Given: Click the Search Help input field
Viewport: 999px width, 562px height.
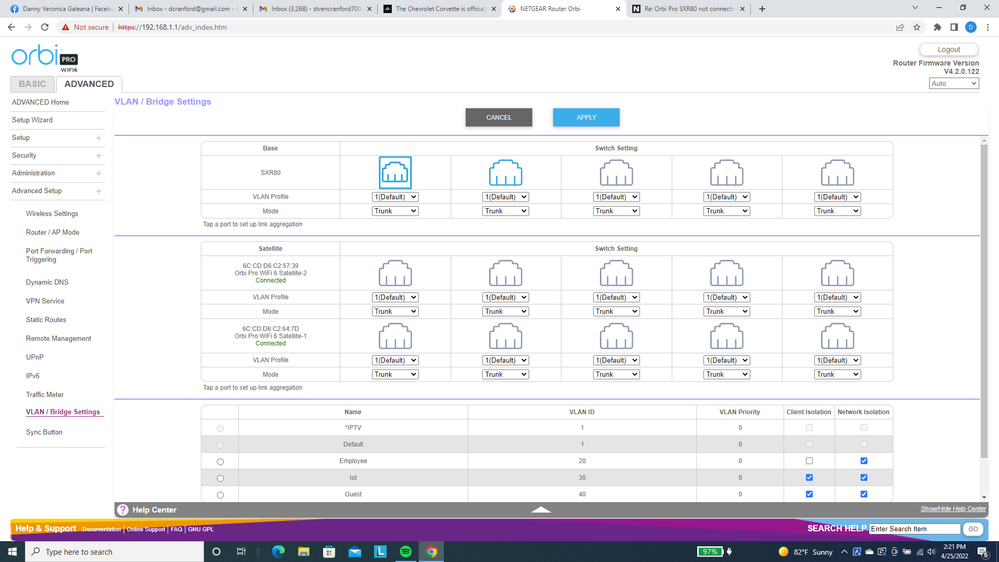Looking at the screenshot, I should tap(914, 528).
